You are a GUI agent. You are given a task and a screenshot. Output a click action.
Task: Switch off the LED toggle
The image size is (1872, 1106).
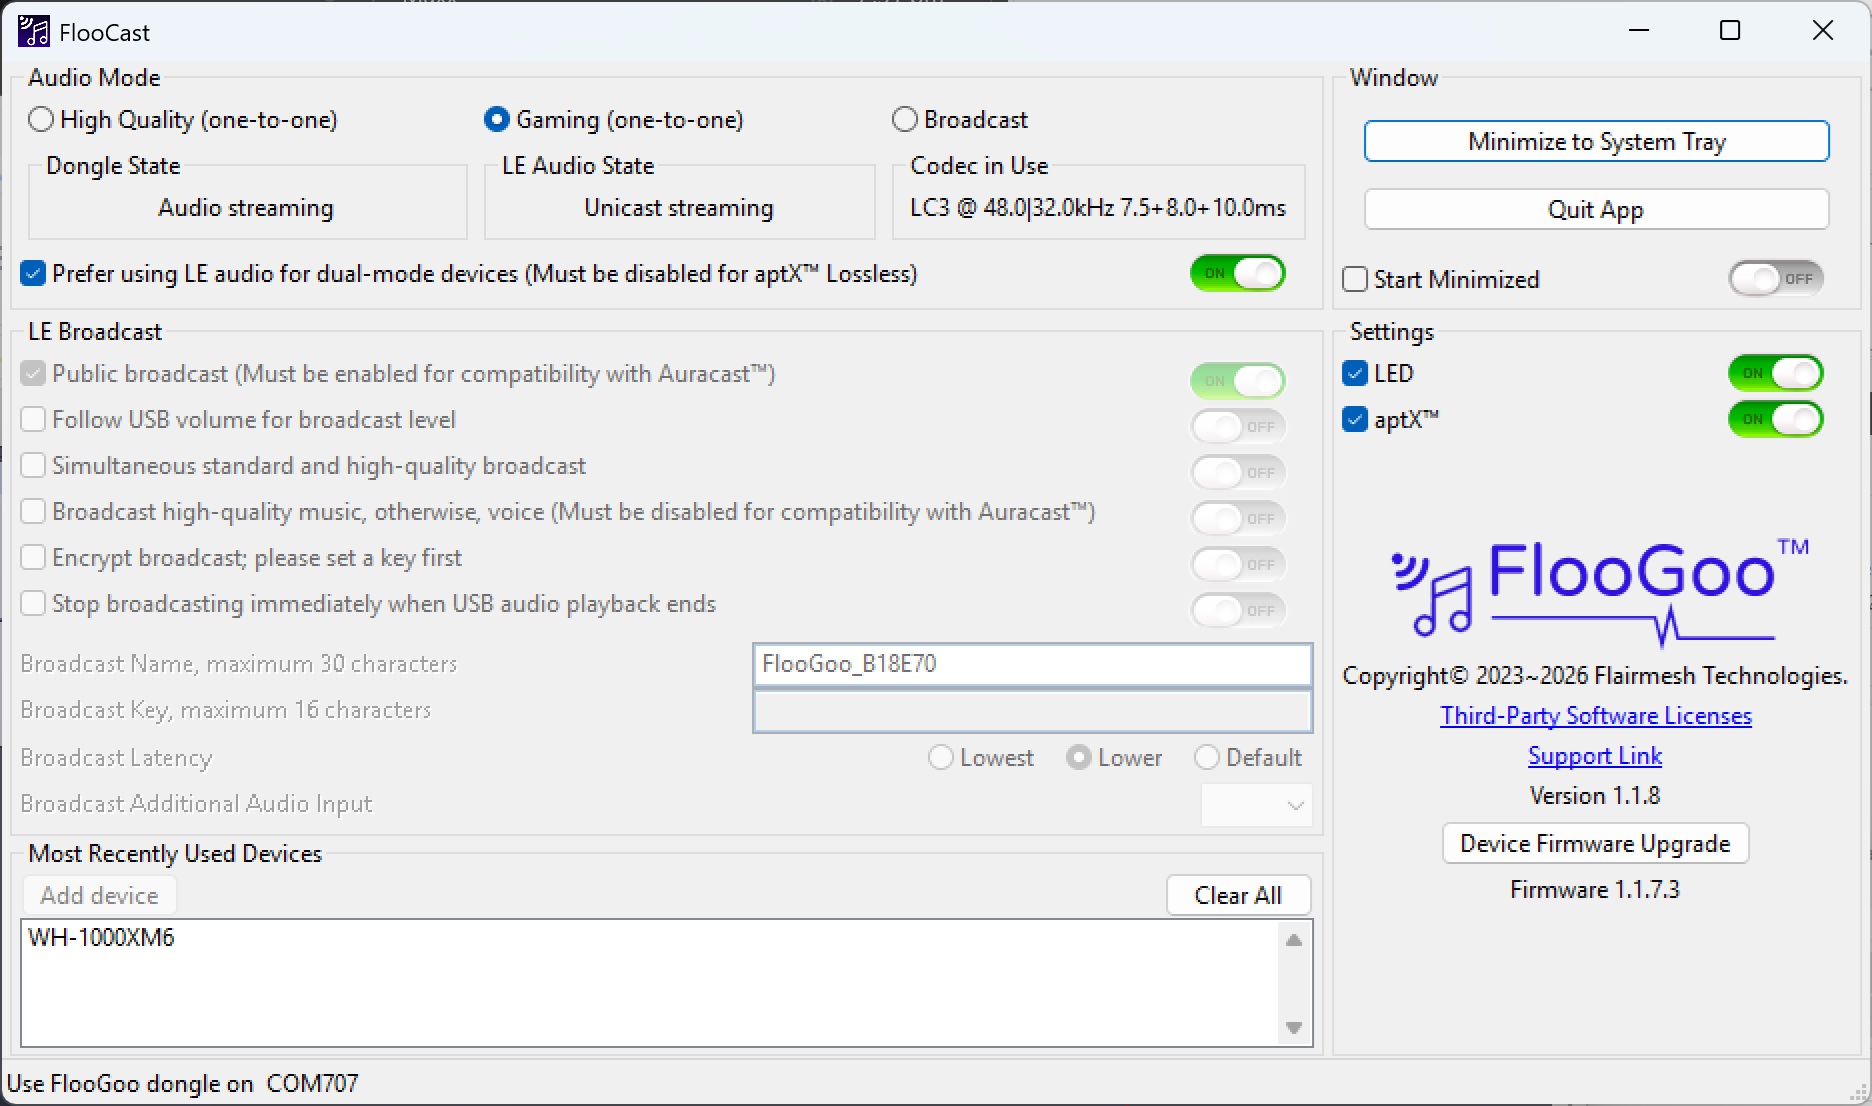point(1776,373)
